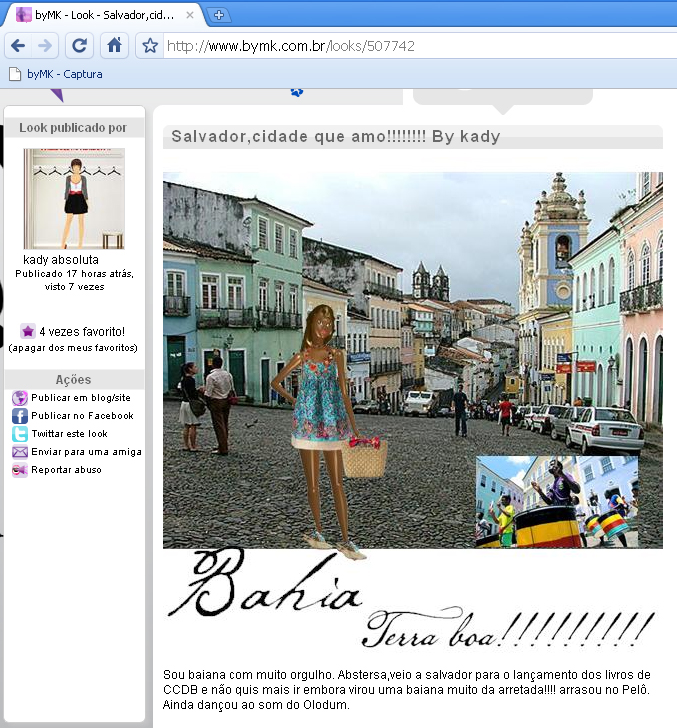The height and width of the screenshot is (728, 677).
Task: Click the purple favorite star icon
Action: [27, 331]
